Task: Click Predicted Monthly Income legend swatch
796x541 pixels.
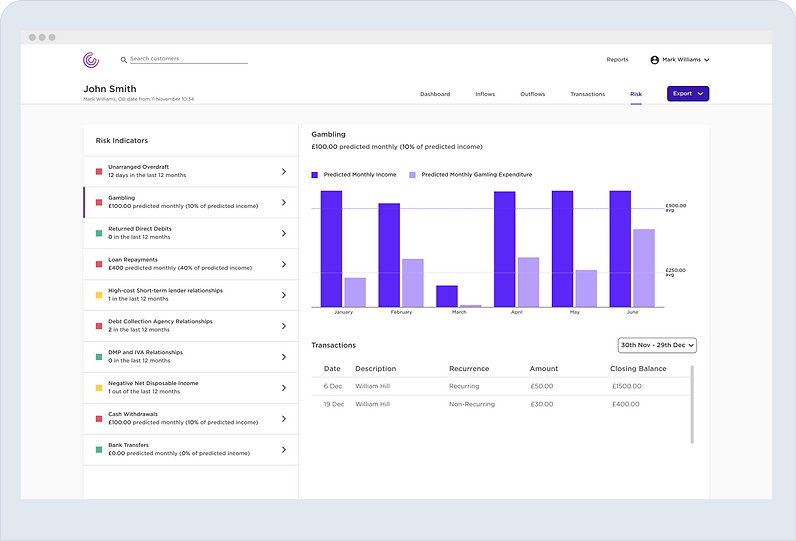Action: pos(315,175)
